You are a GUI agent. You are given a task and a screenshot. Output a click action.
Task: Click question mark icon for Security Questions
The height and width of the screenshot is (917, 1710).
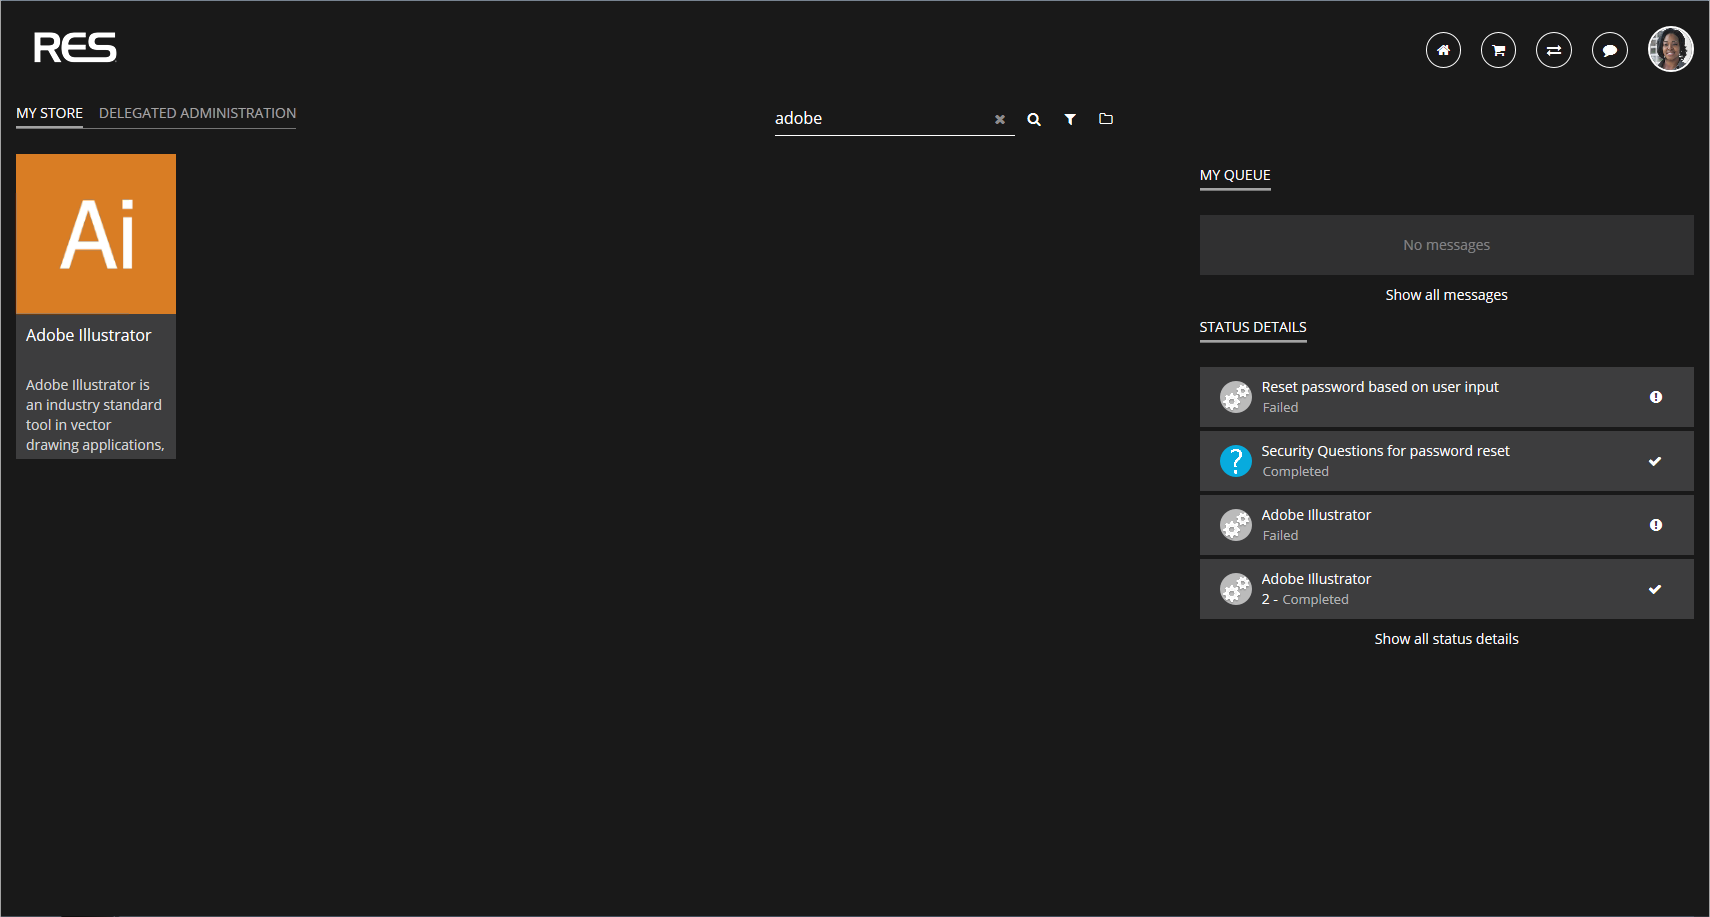point(1236,461)
